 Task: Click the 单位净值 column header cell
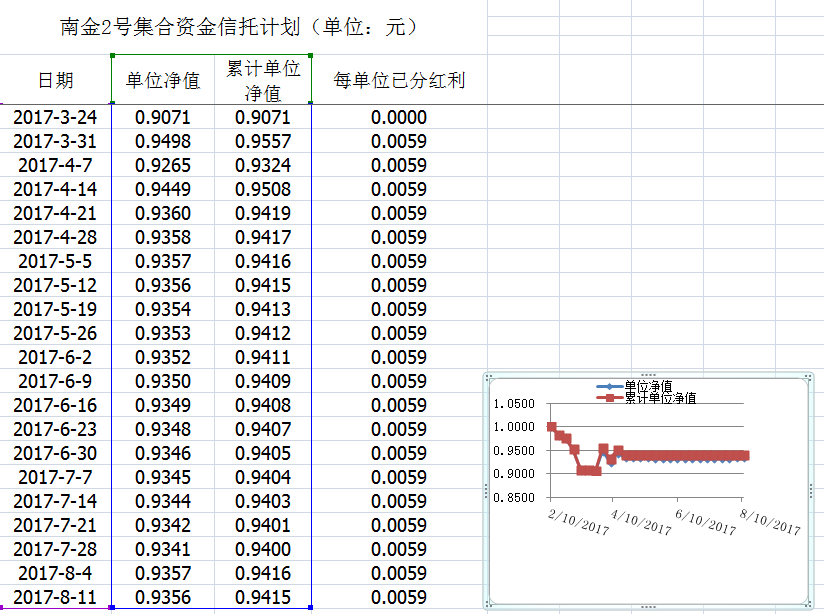coord(162,80)
